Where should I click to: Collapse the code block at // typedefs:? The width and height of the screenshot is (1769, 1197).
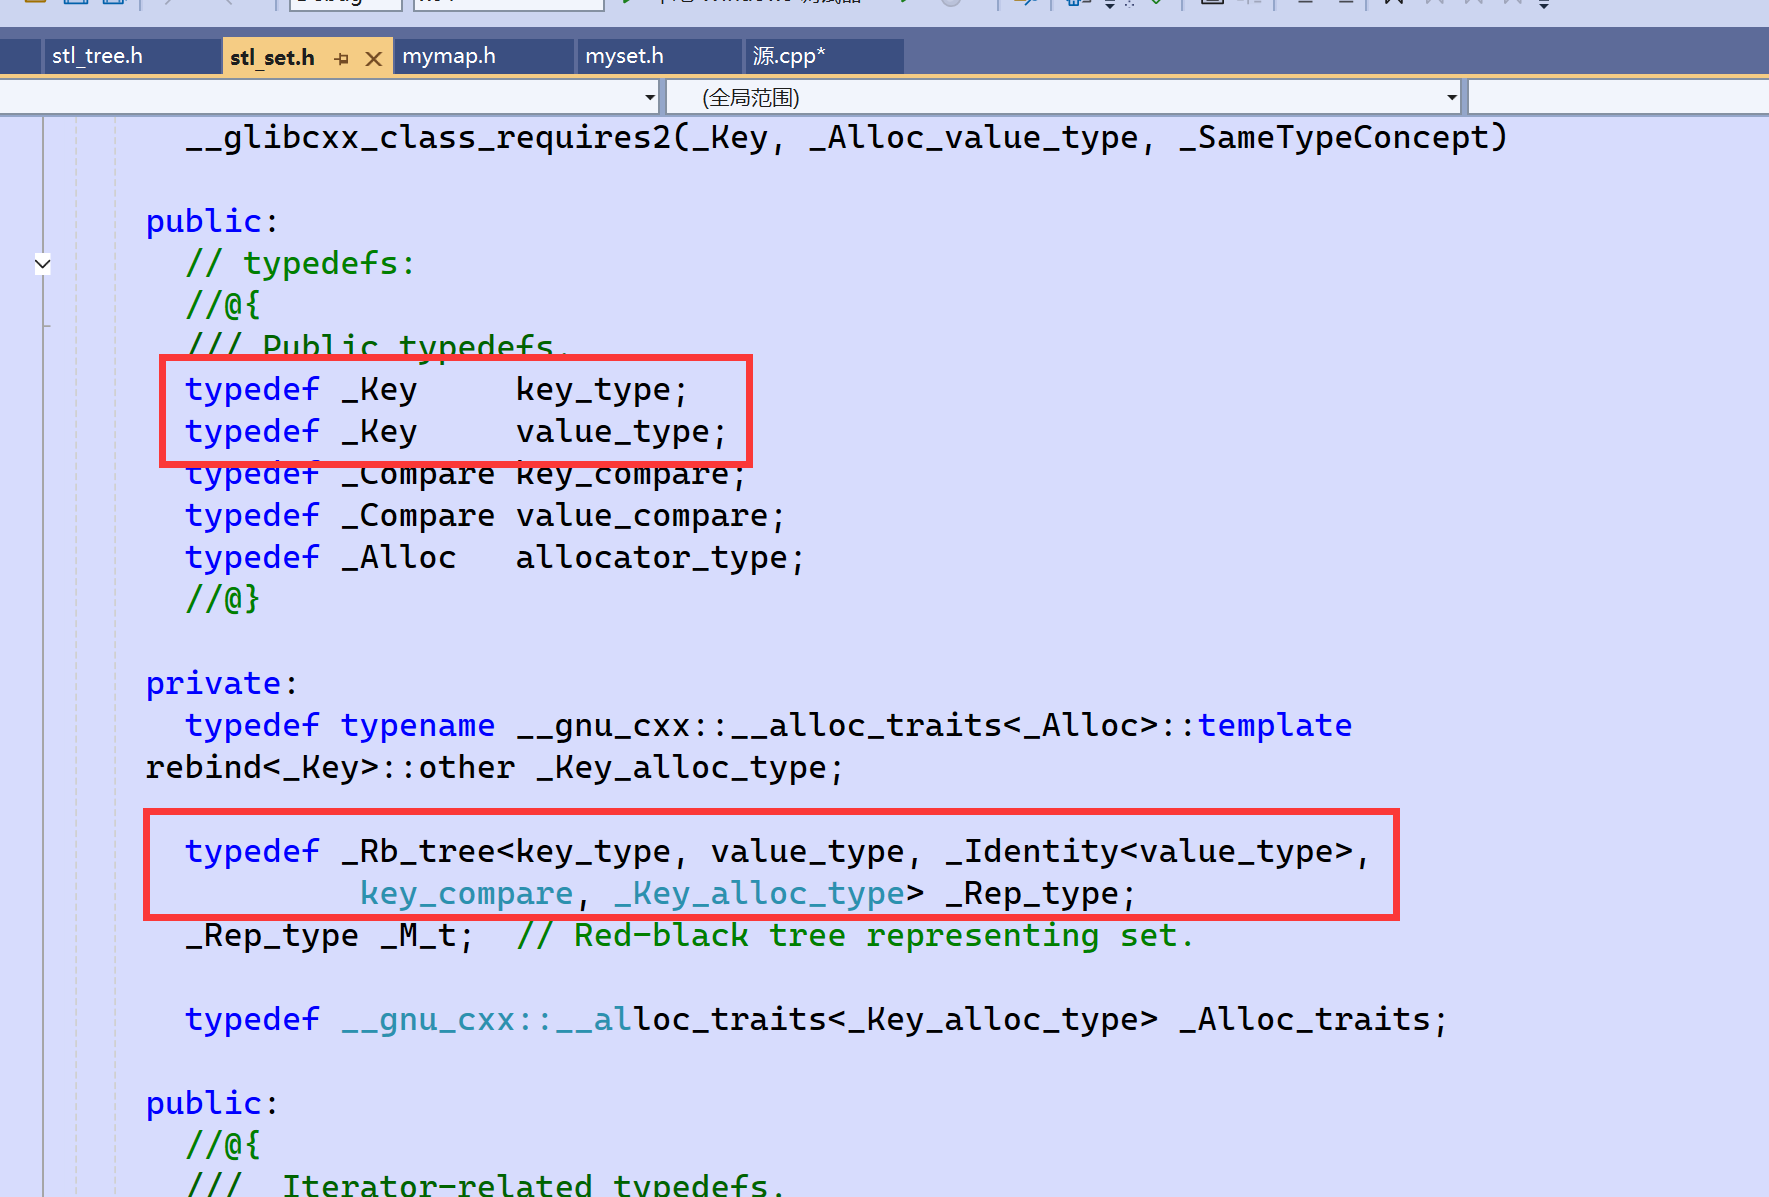pos(42,264)
